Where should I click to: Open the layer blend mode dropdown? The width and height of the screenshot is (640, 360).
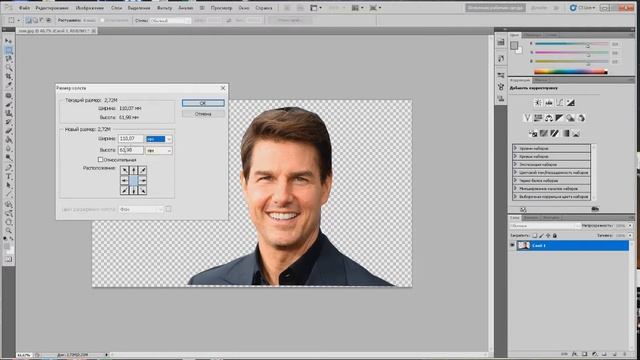point(545,226)
